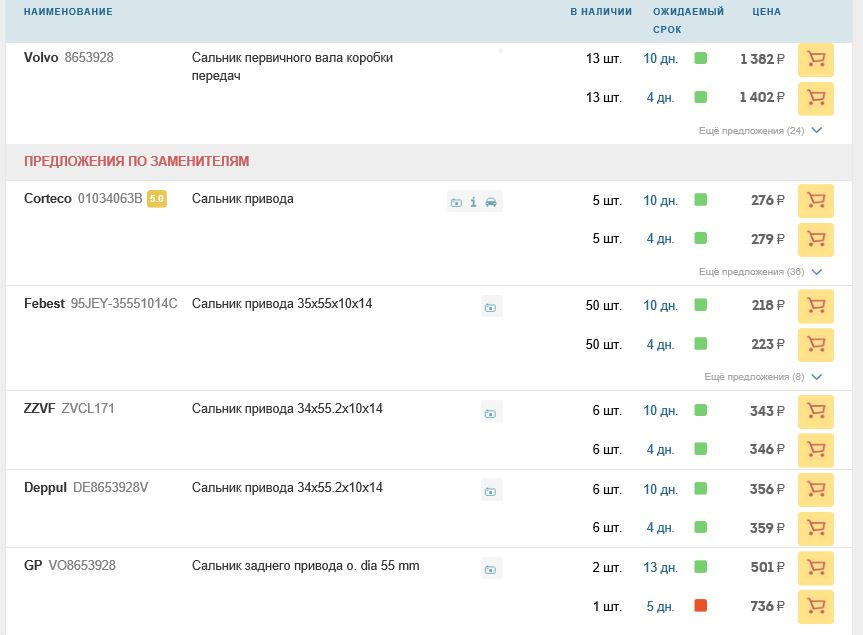Select the 50 шт. quantity for Febest 218 ₽

click(x=604, y=305)
